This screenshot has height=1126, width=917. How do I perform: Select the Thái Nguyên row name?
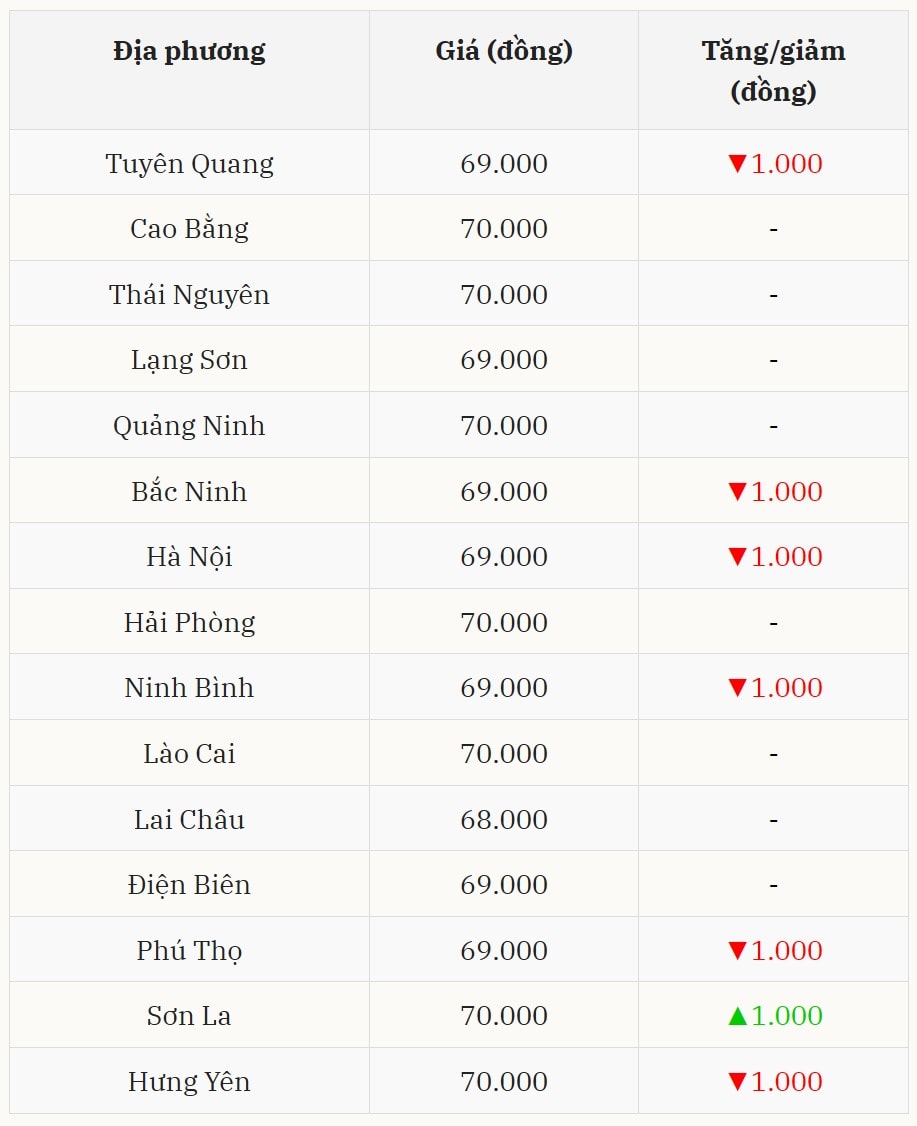(x=189, y=295)
